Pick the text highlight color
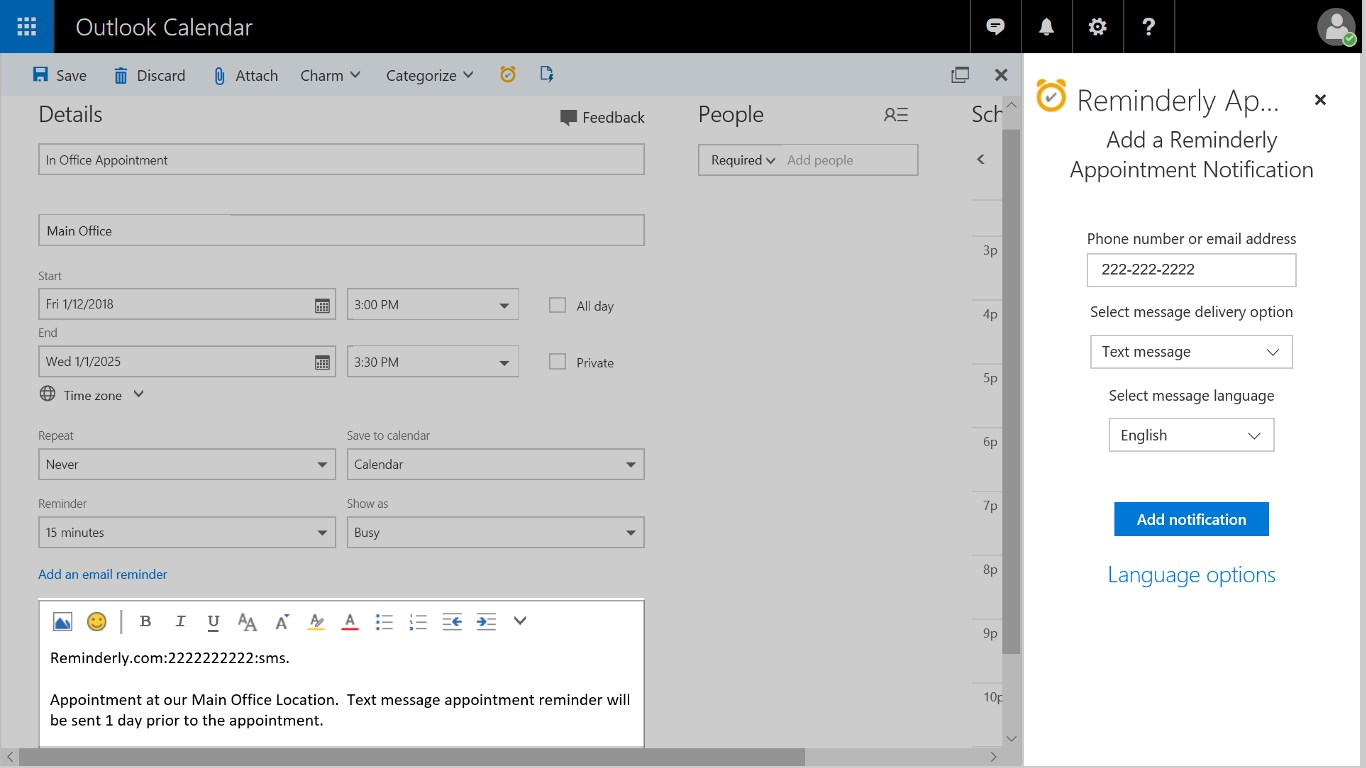The height and width of the screenshot is (768, 1366). pyautogui.click(x=316, y=622)
